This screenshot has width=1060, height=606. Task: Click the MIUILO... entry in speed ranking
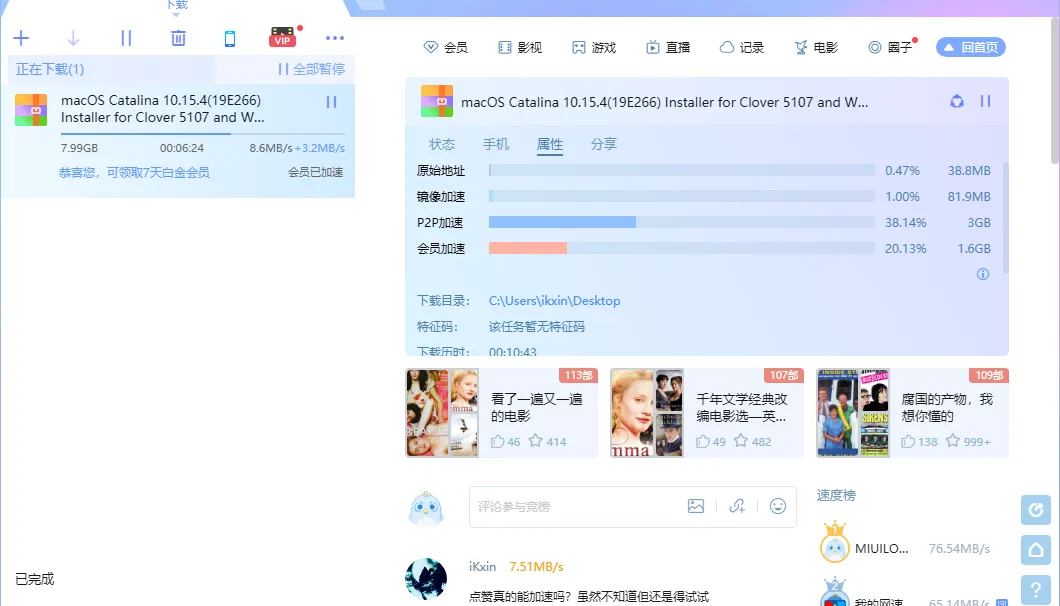coord(882,549)
